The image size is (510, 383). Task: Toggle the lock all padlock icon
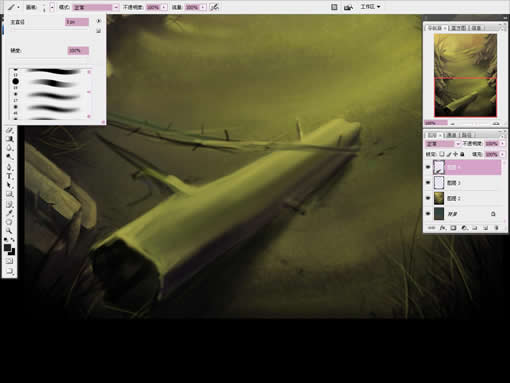coord(462,154)
